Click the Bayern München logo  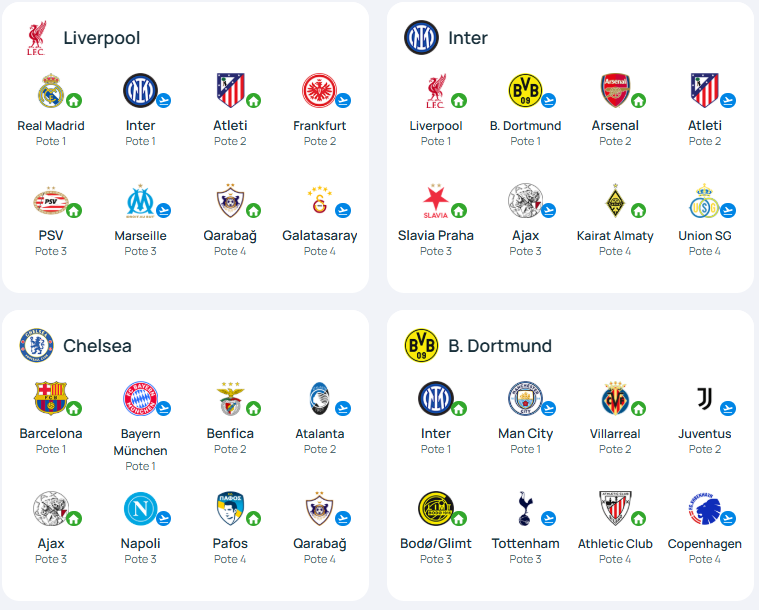140,398
